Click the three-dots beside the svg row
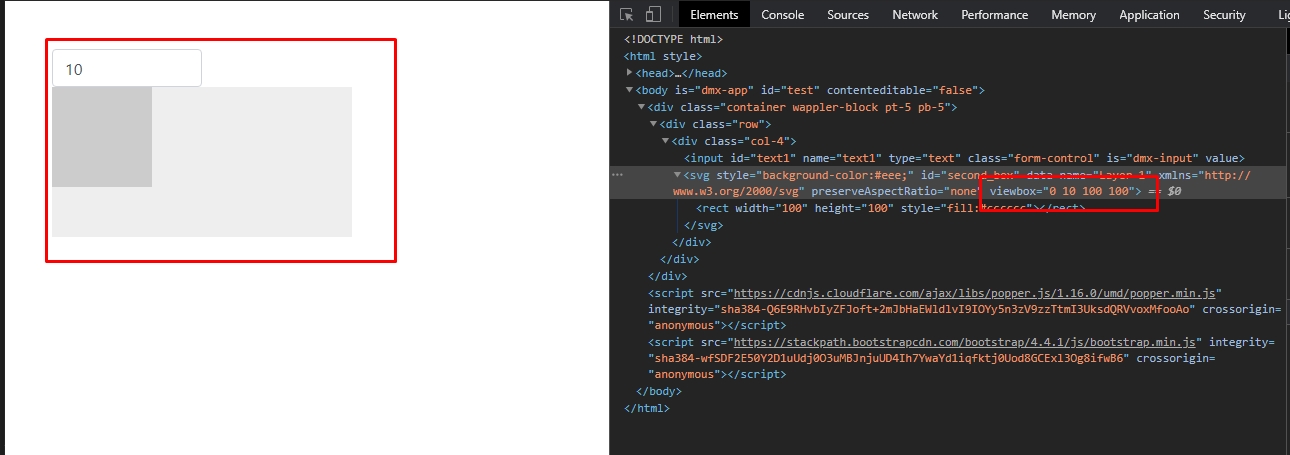Viewport: 1290px width, 455px height. [x=618, y=174]
